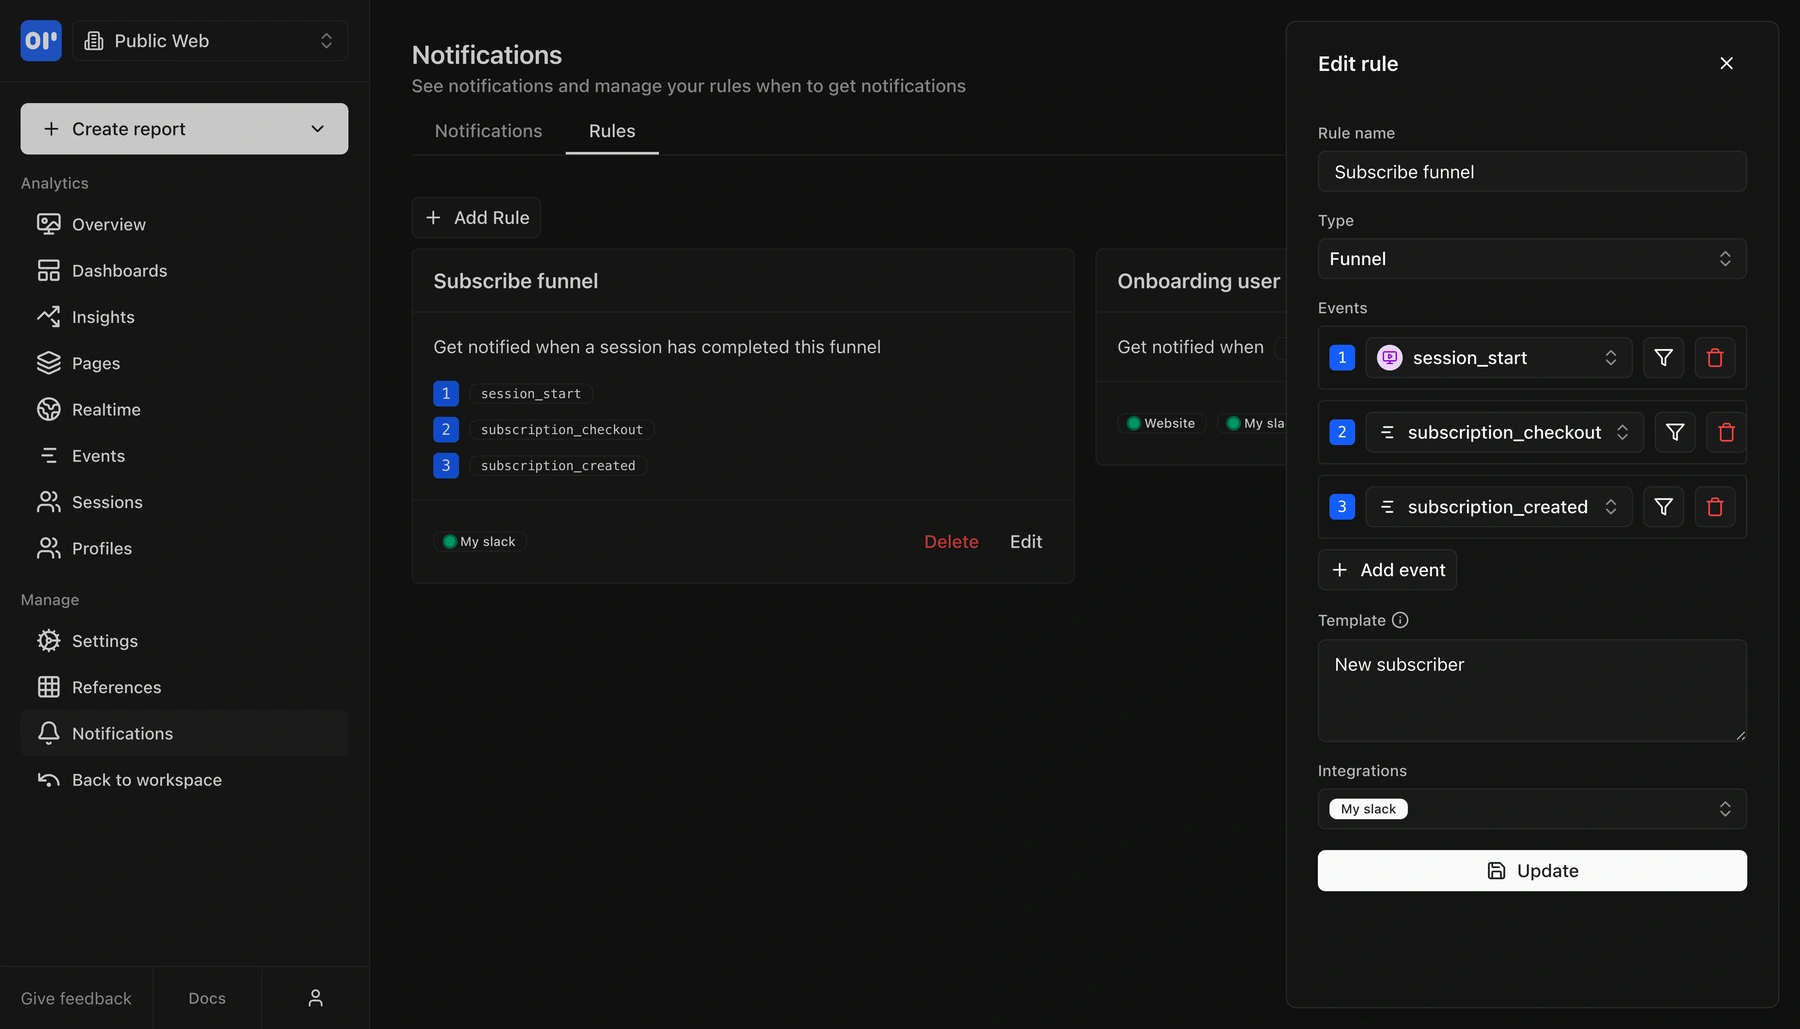Click Add event button

(1387, 570)
